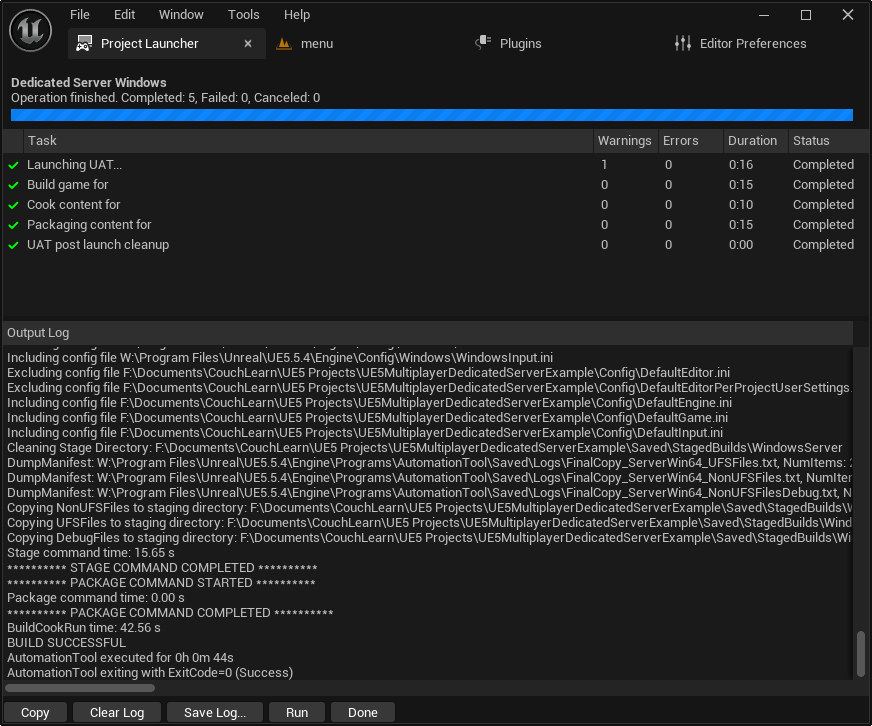Click the STAGE COMMAND COMPLETED log line
This screenshot has width=872, height=726.
[x=162, y=567]
